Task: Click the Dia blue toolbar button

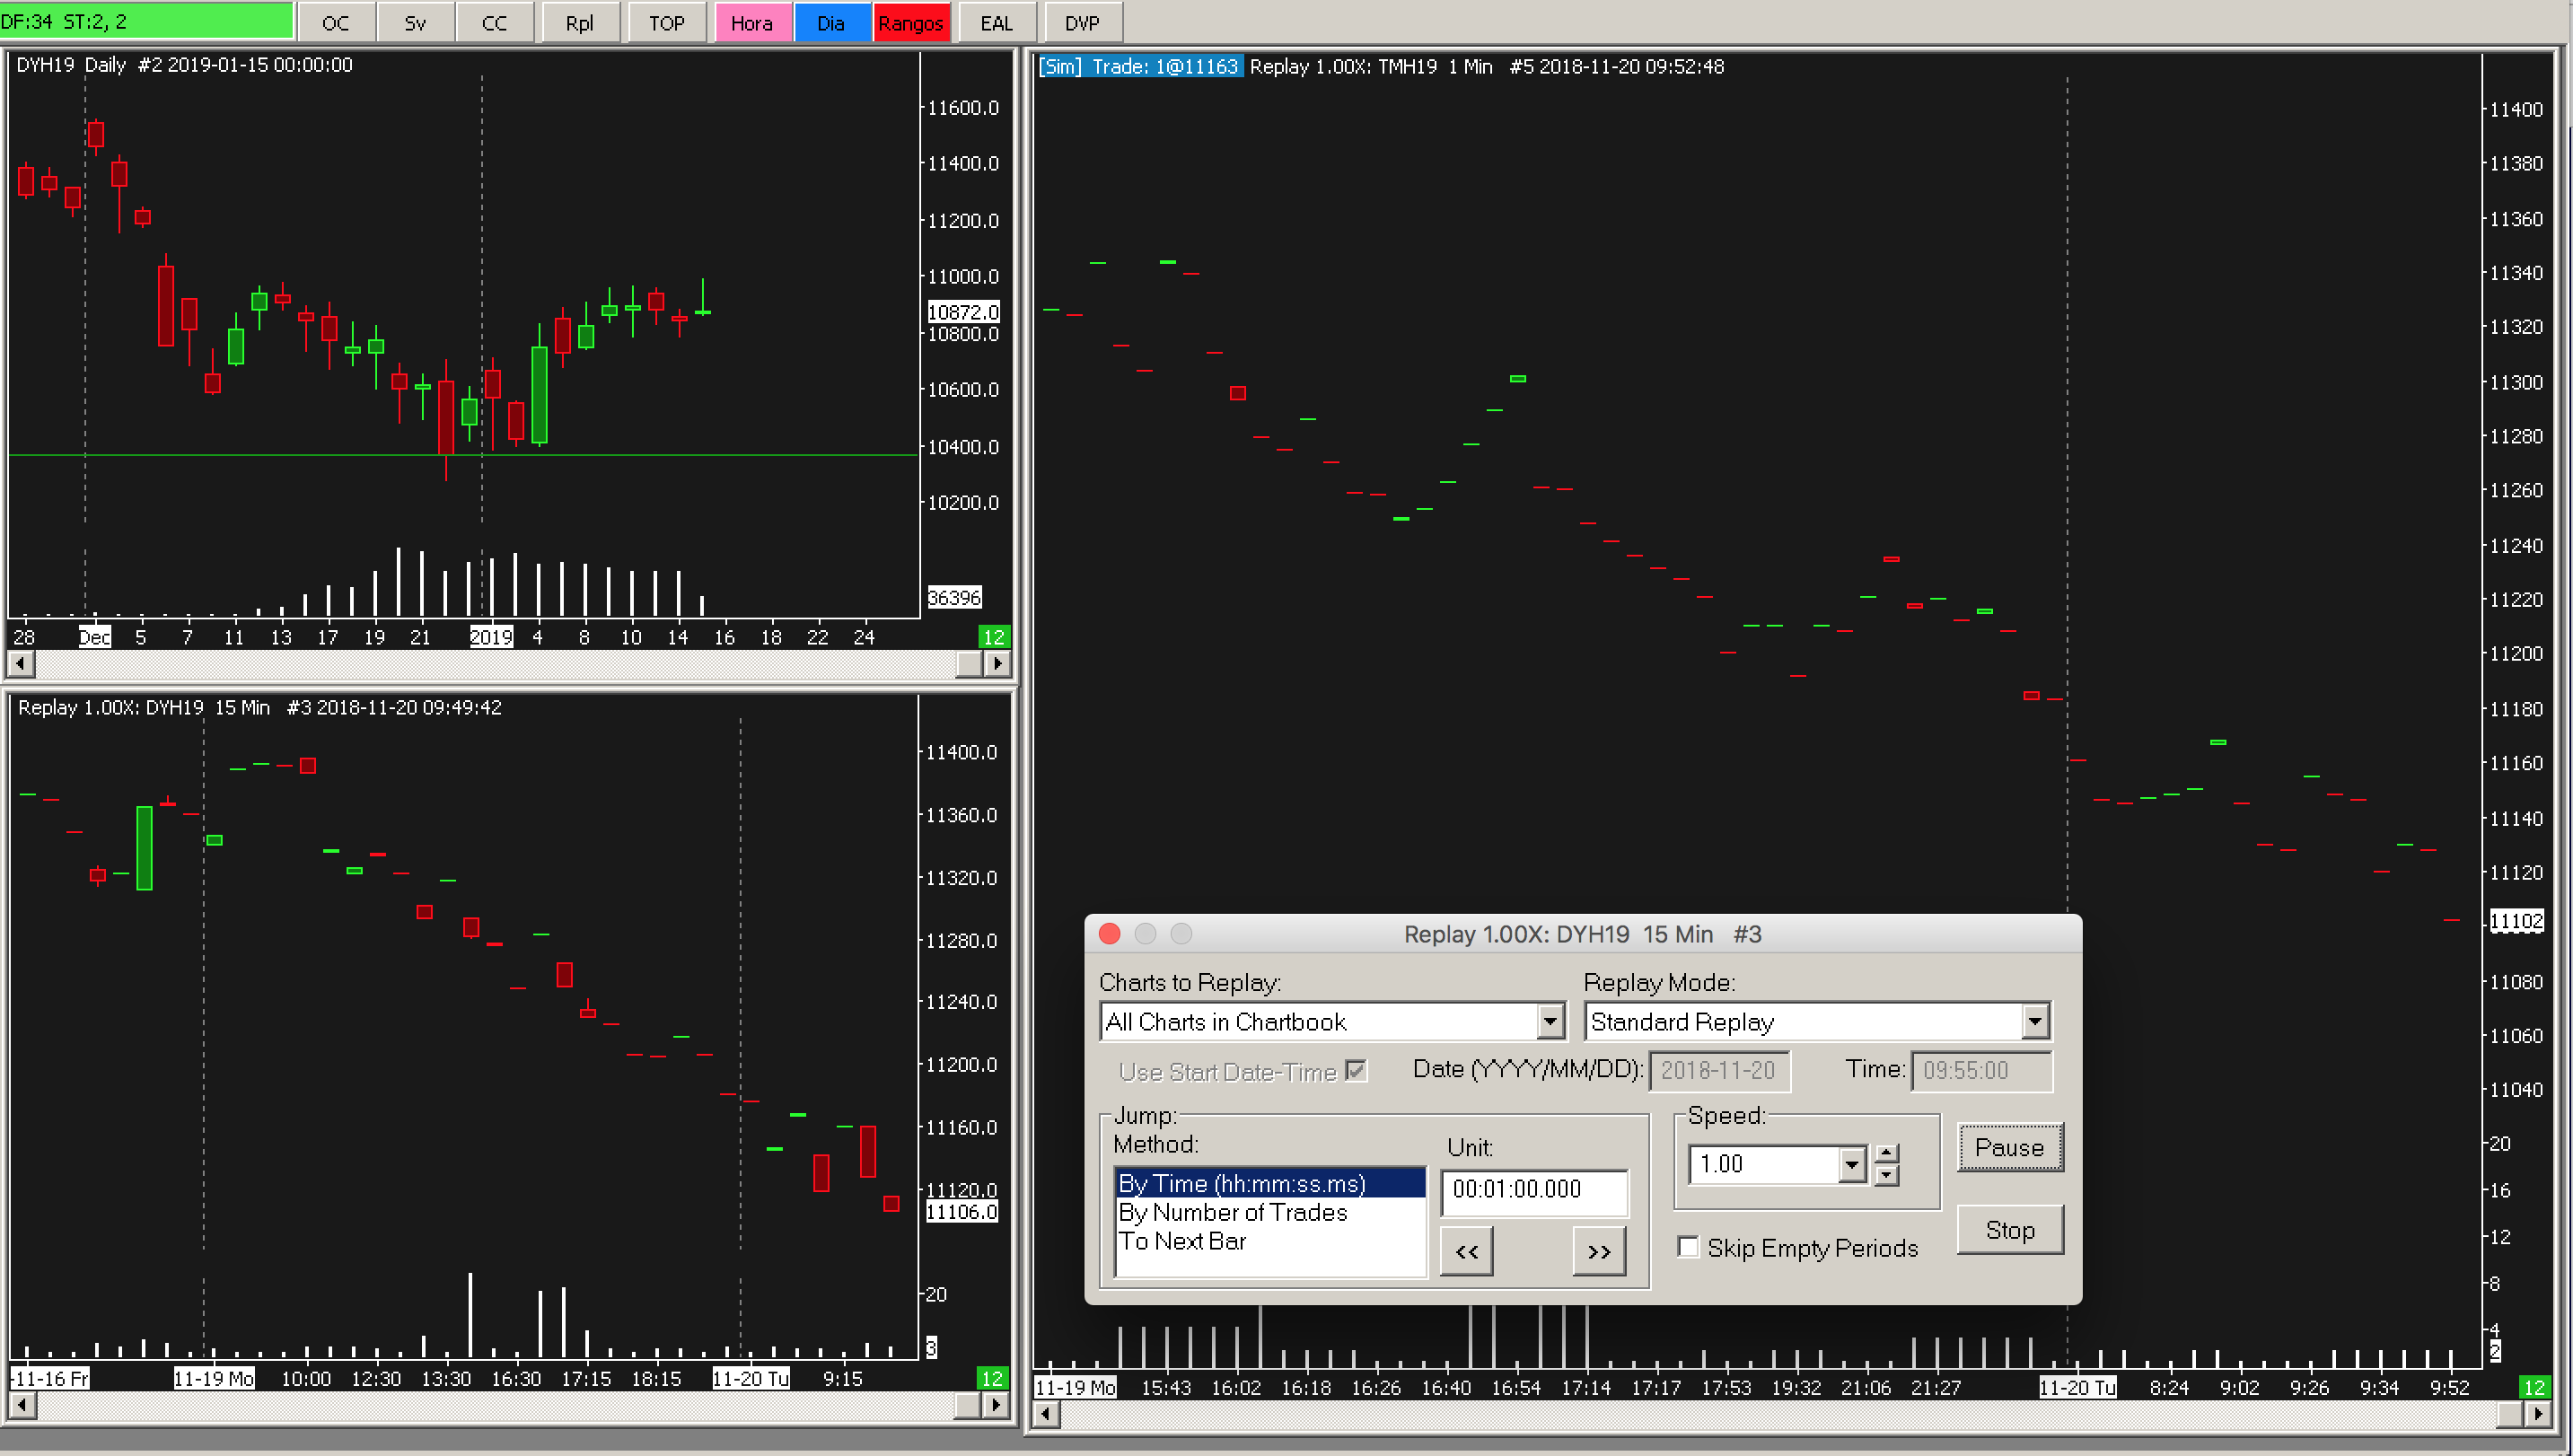Action: 830,22
